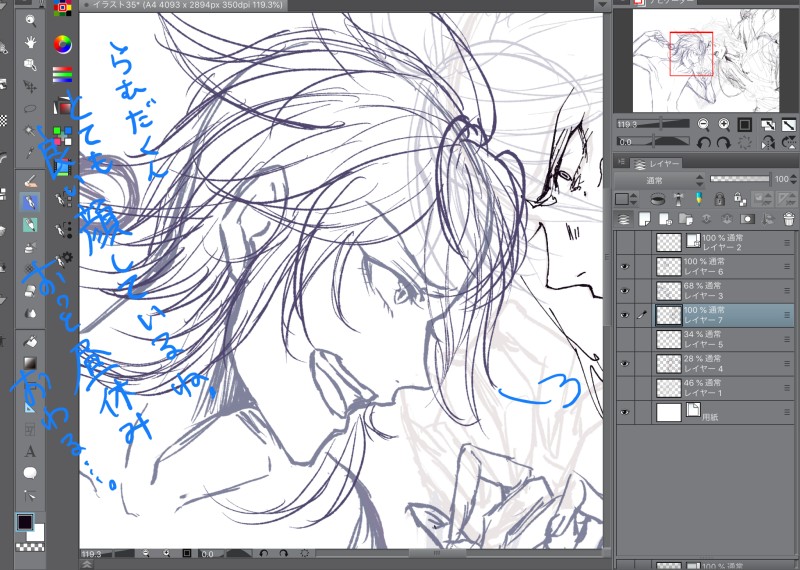Zoom in in the Navigator panel

tap(724, 124)
